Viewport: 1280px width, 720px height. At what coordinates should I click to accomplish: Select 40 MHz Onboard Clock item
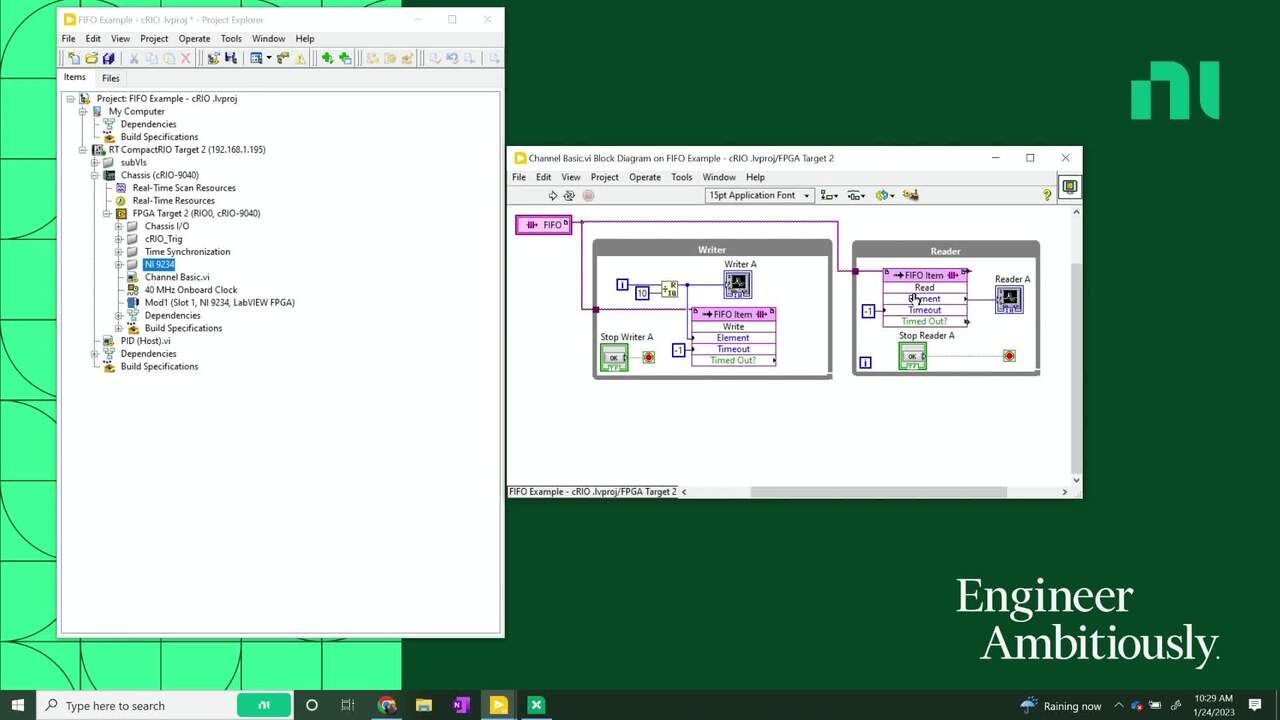pos(191,290)
